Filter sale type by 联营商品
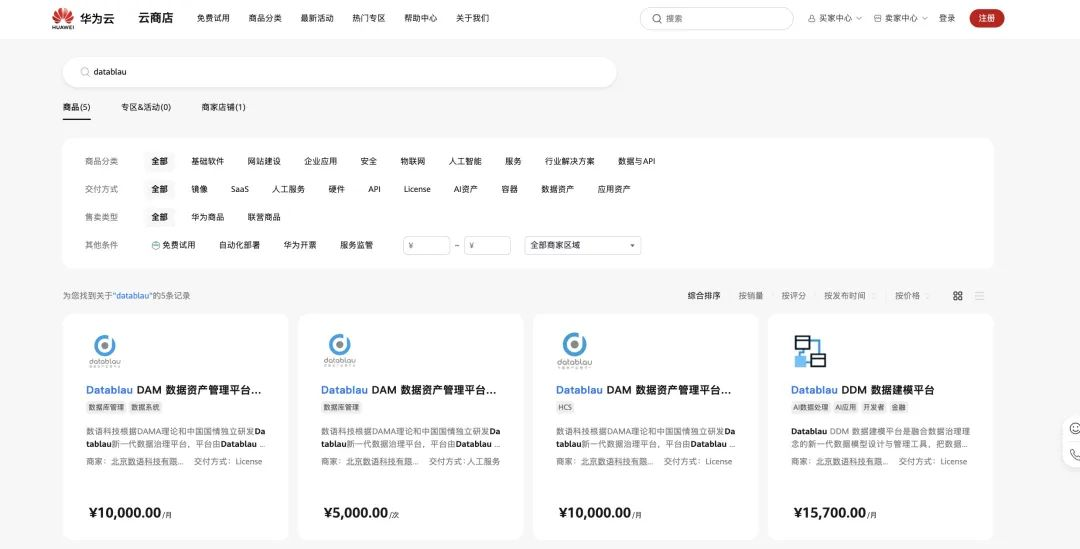Image resolution: width=1080 pixels, height=549 pixels. coord(264,217)
